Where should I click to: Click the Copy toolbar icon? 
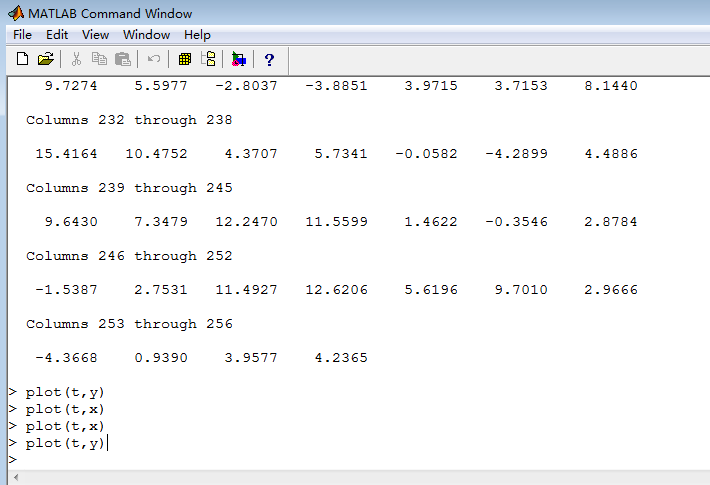pos(99,59)
